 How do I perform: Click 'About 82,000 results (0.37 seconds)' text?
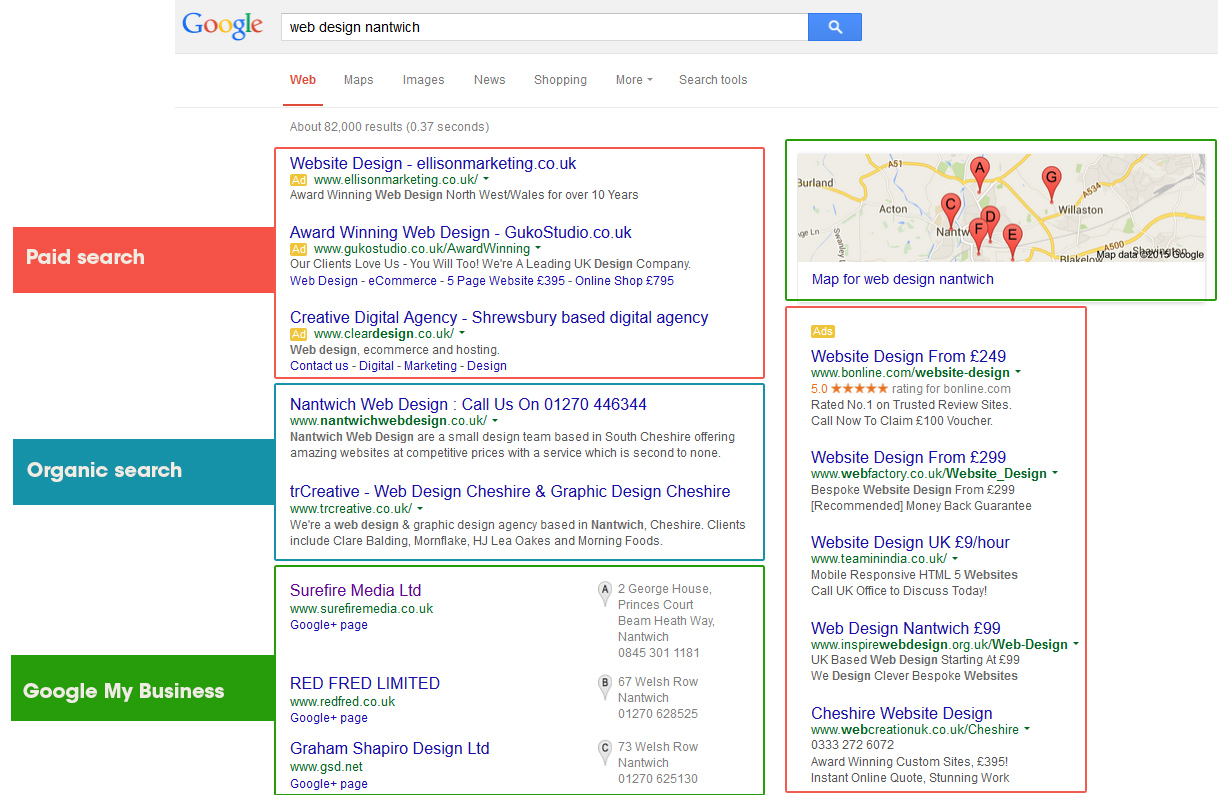coord(389,127)
